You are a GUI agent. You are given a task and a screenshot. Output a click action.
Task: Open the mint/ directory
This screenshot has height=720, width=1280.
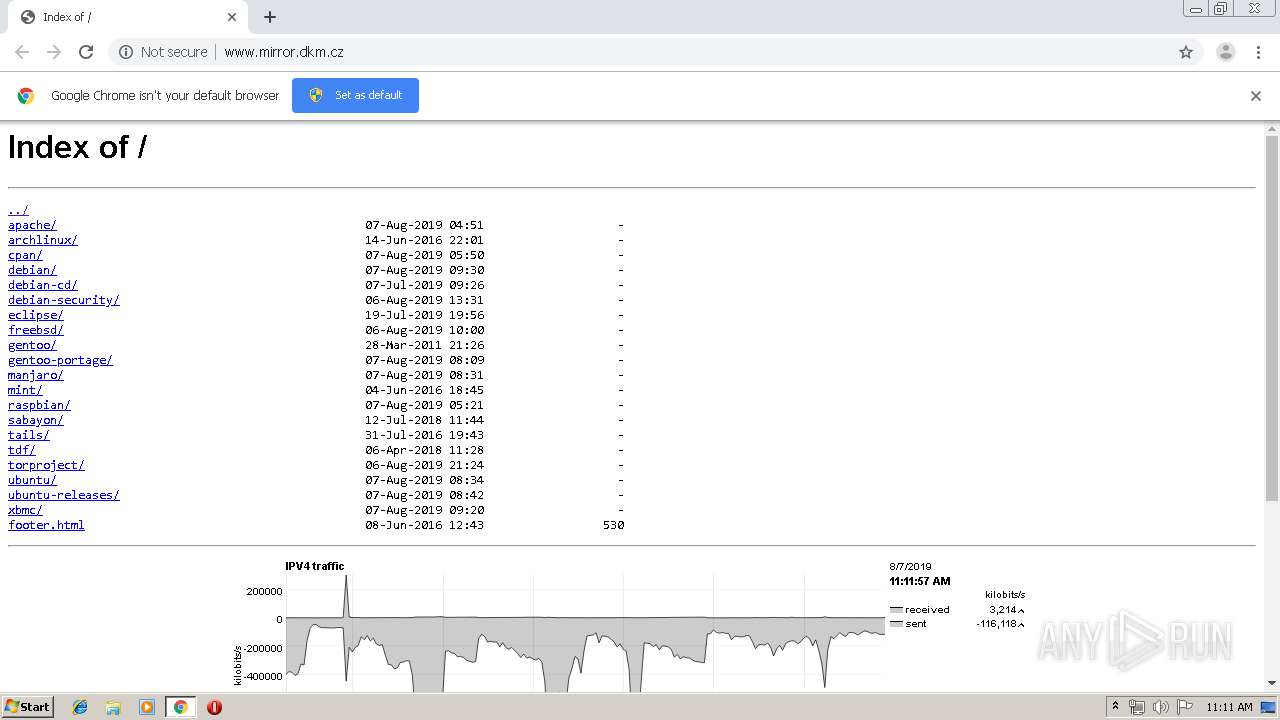click(x=25, y=390)
